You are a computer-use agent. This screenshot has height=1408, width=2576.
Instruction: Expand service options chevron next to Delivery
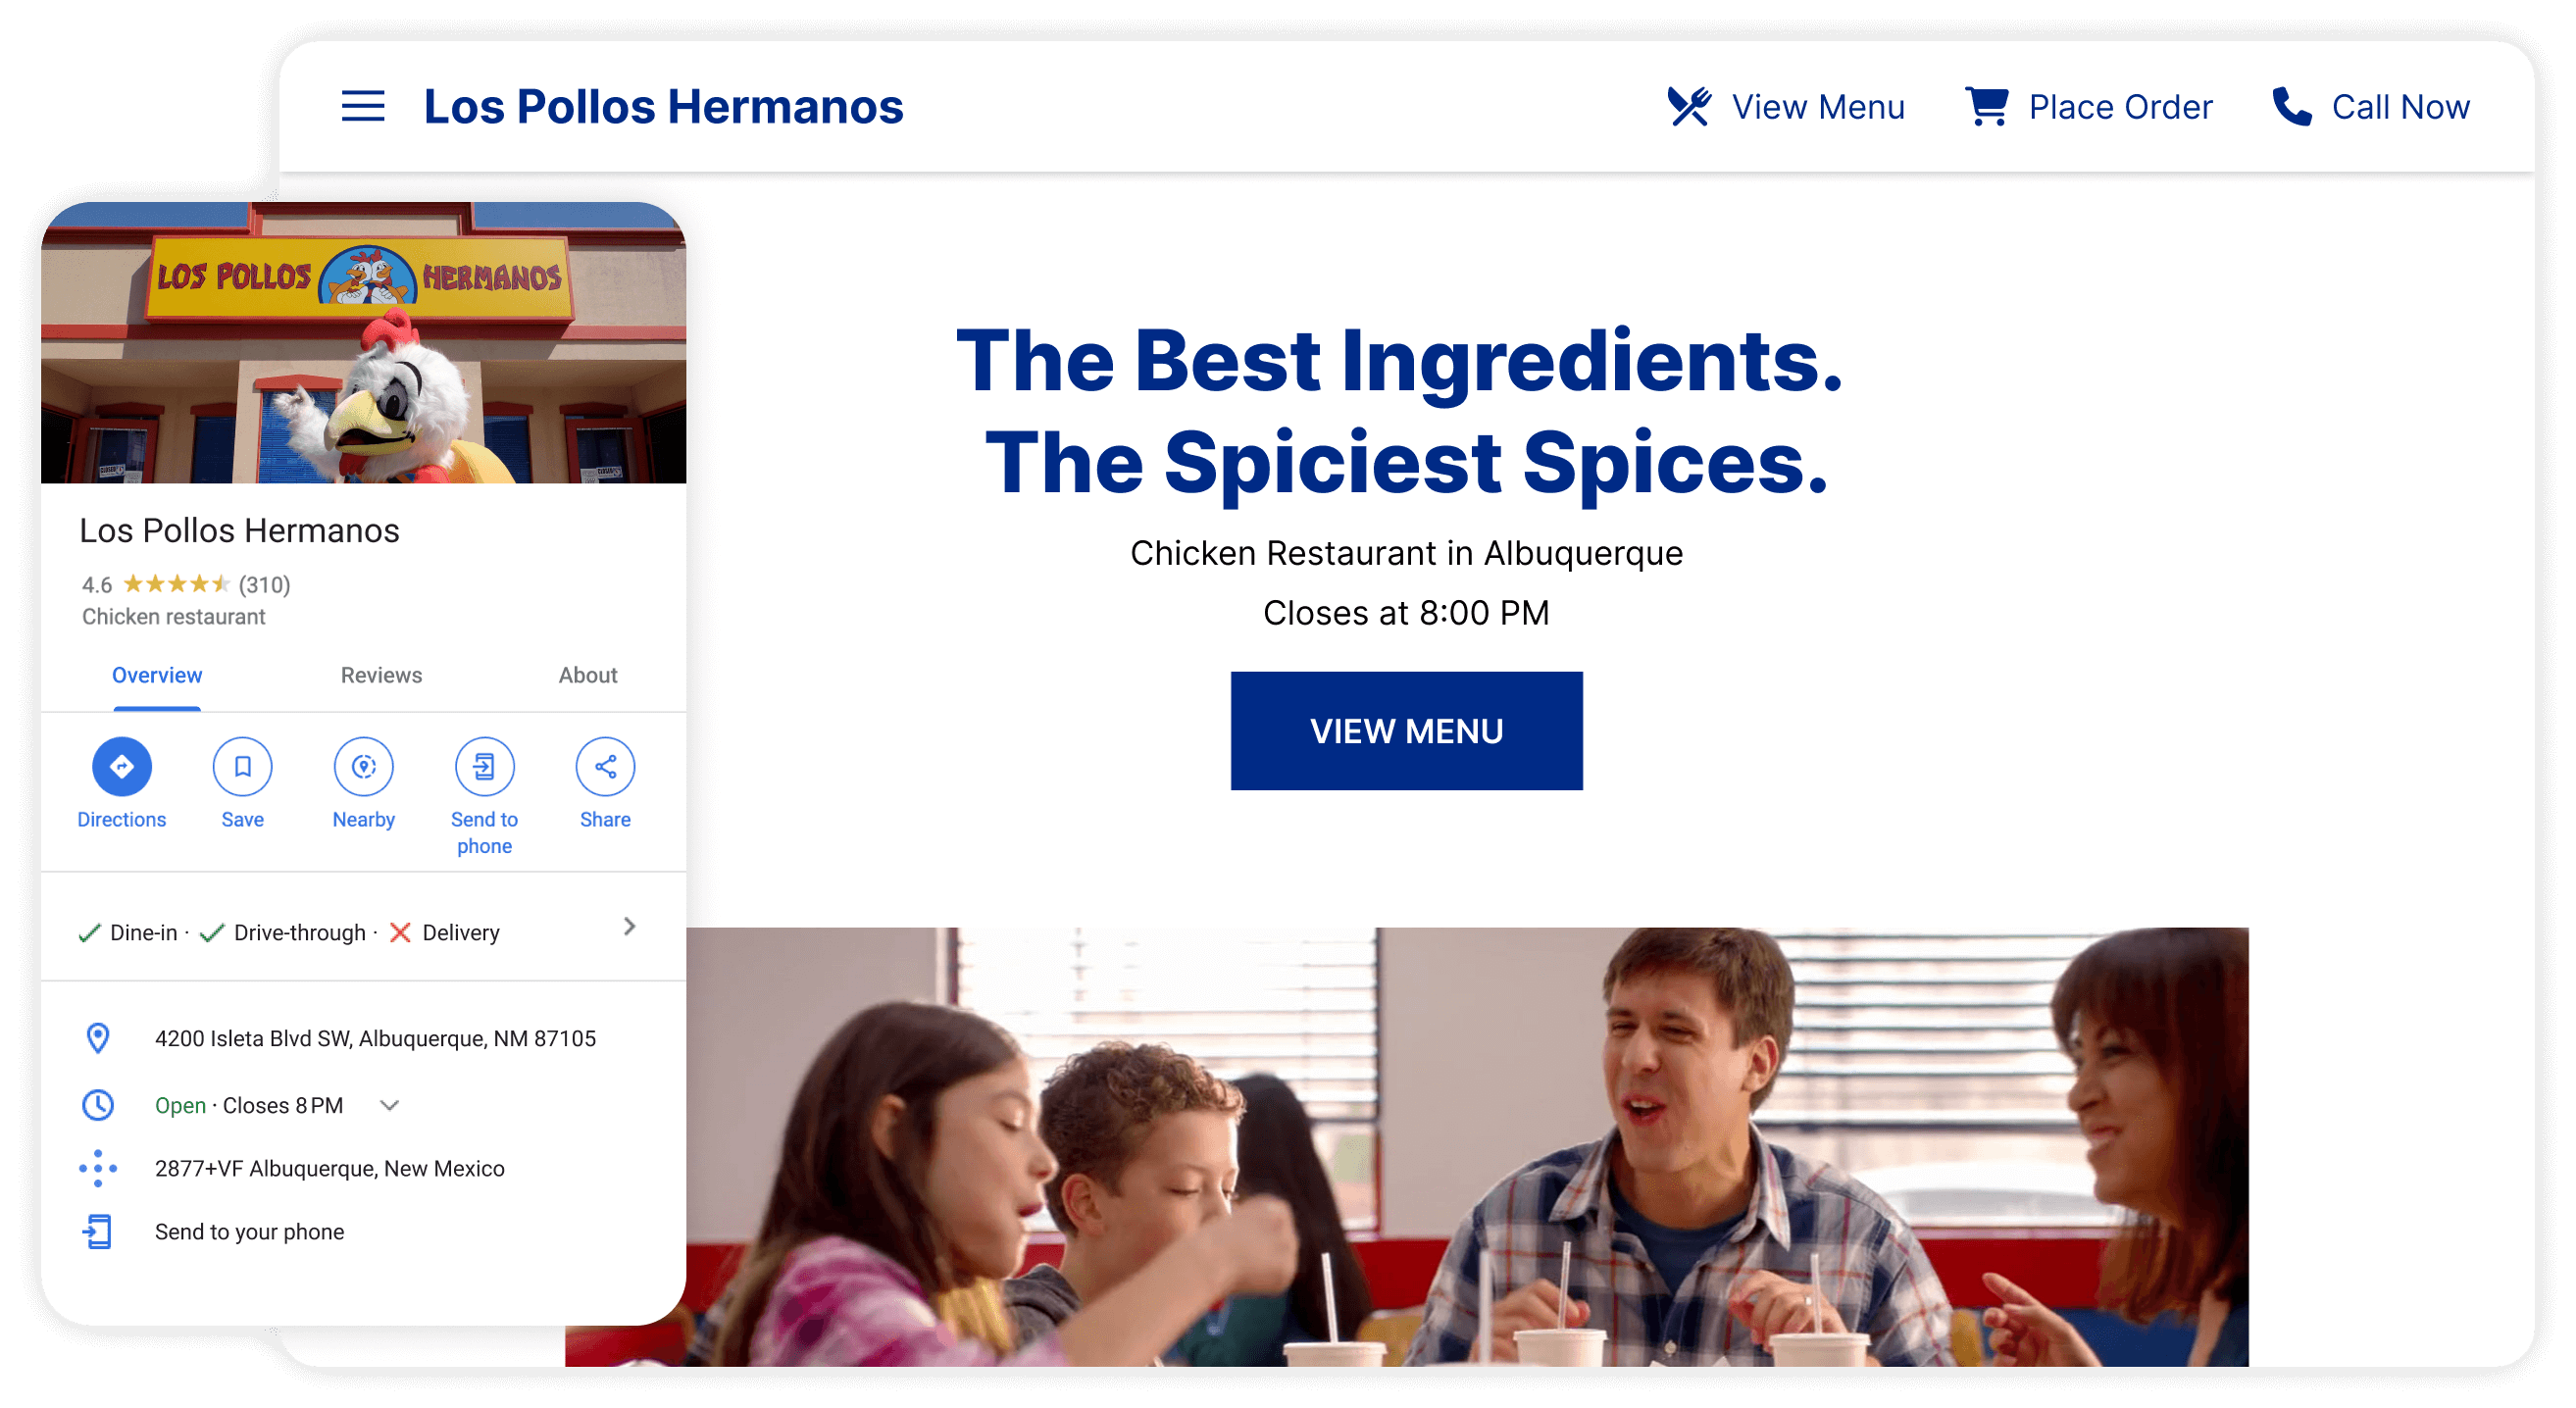[629, 927]
